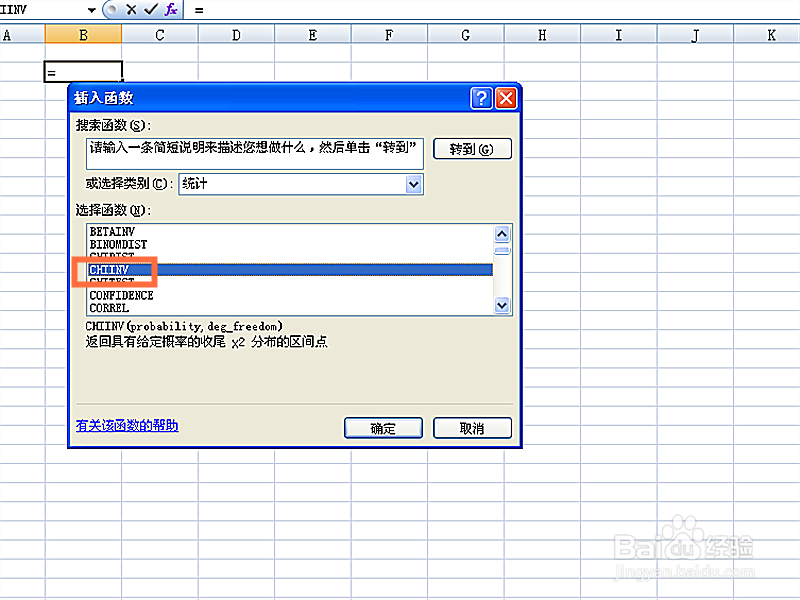This screenshot has width=800, height=600.
Task: Click the formula bar input area
Action: (492, 10)
